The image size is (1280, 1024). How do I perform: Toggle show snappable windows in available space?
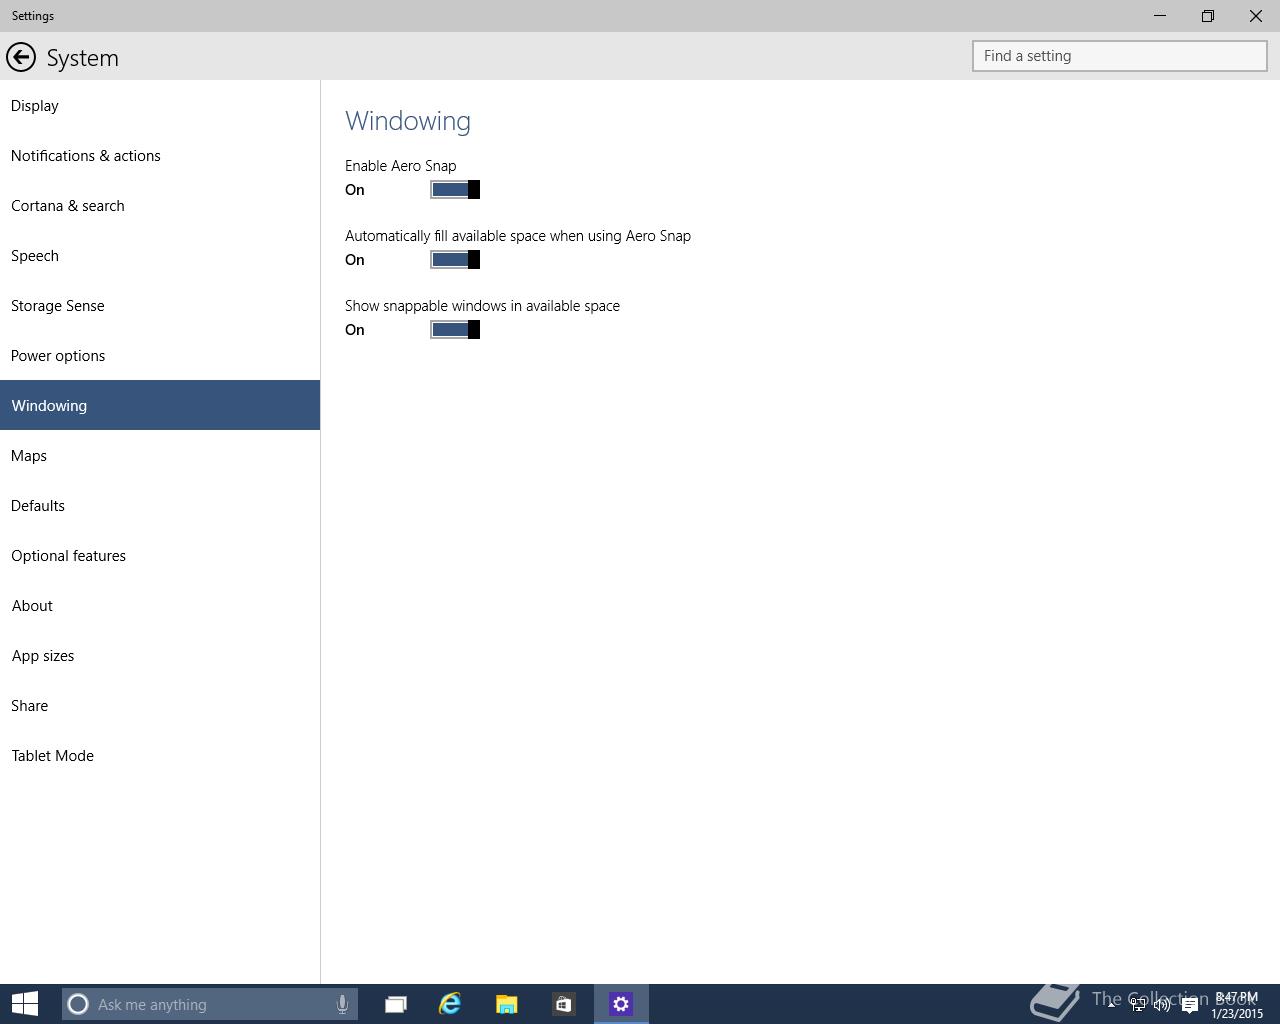(x=455, y=329)
